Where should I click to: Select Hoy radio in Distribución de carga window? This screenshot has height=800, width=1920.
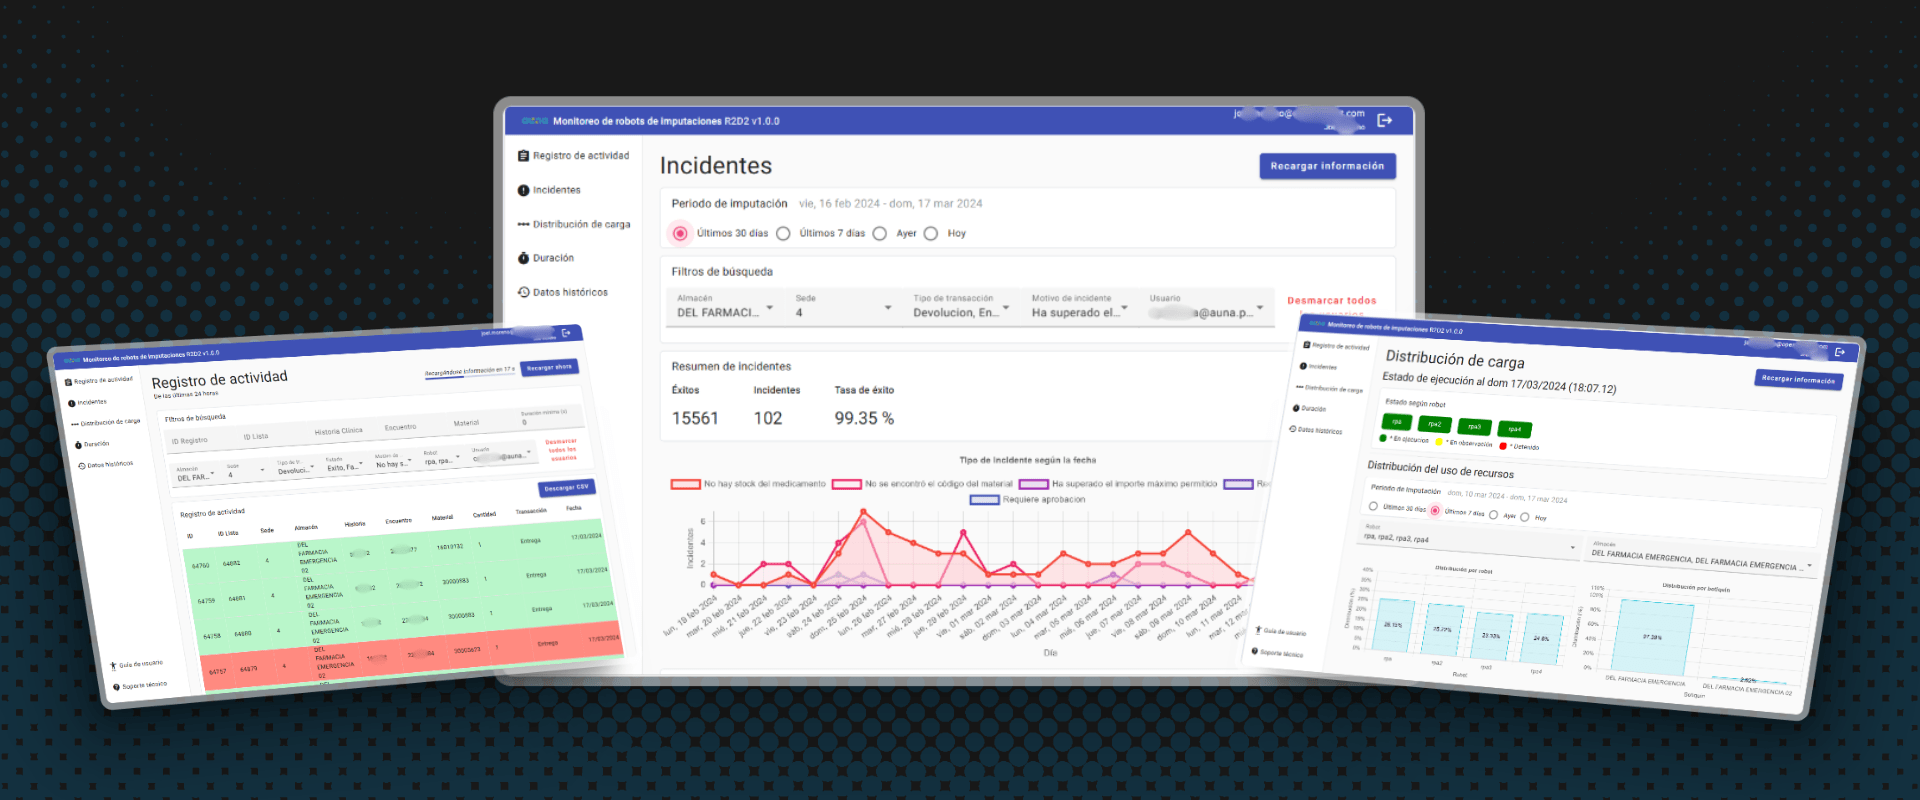coord(1525,517)
